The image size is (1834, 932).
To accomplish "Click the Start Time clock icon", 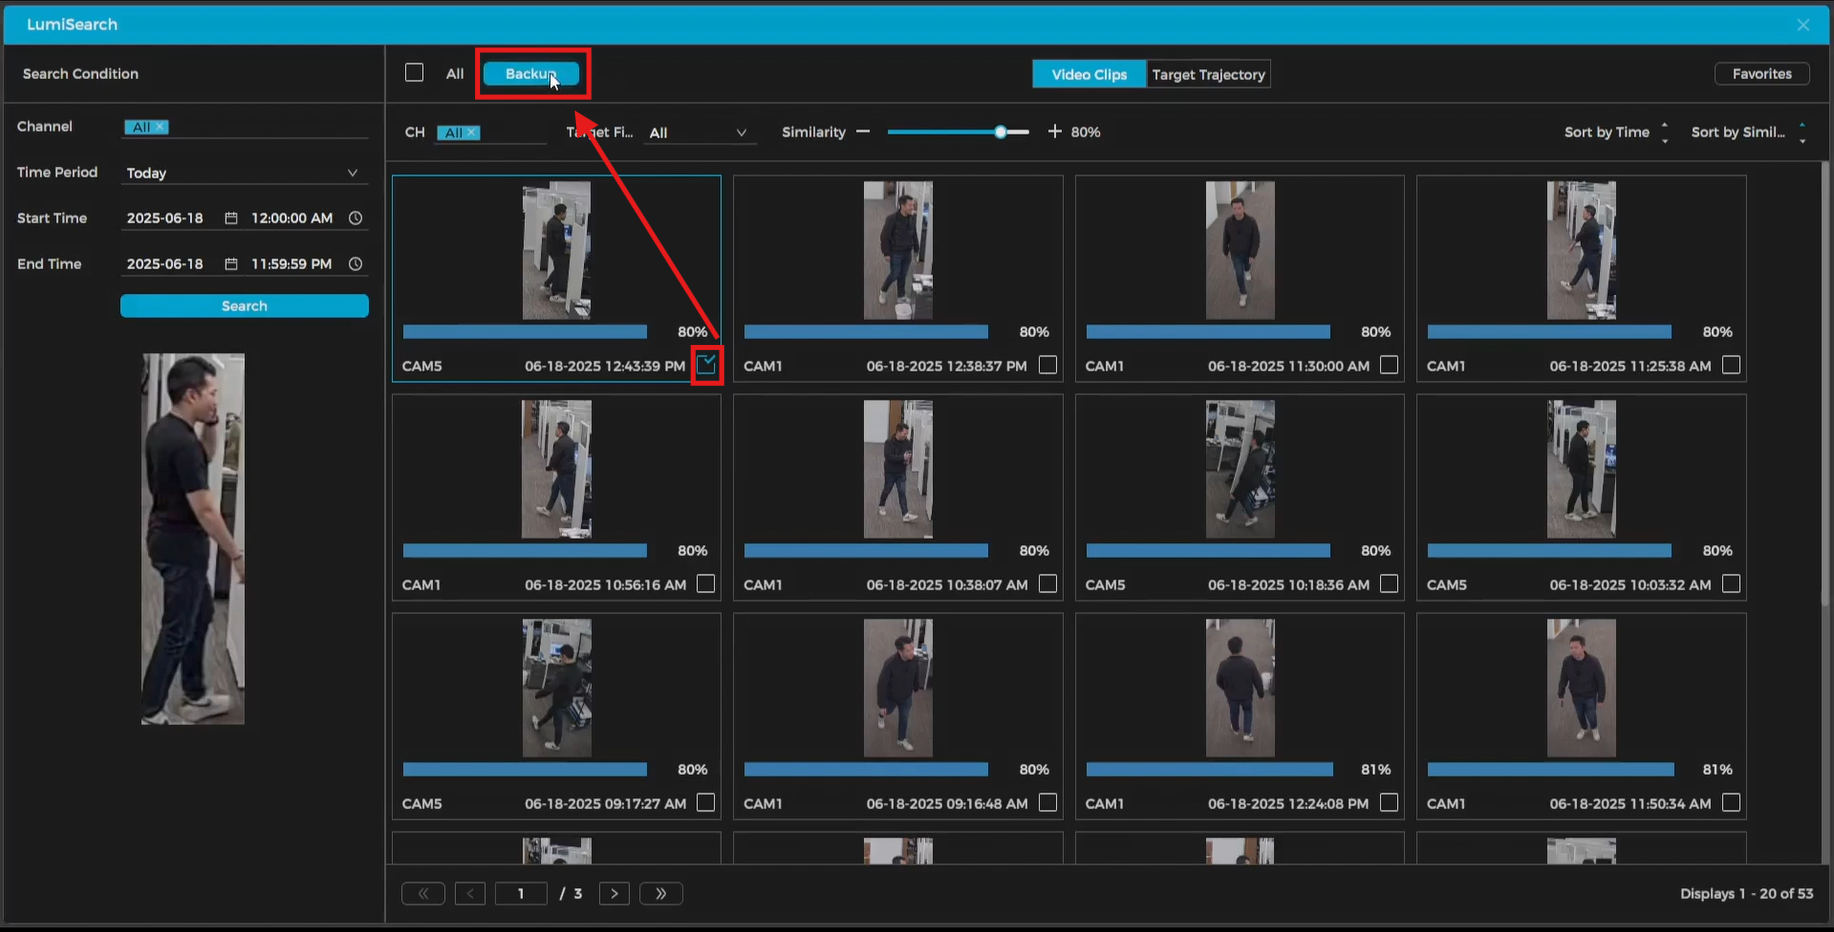I will tap(355, 218).
